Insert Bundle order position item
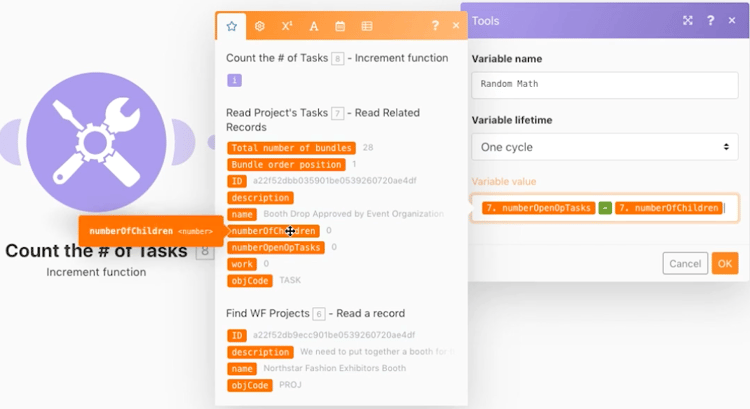The image size is (750, 409). pos(286,165)
